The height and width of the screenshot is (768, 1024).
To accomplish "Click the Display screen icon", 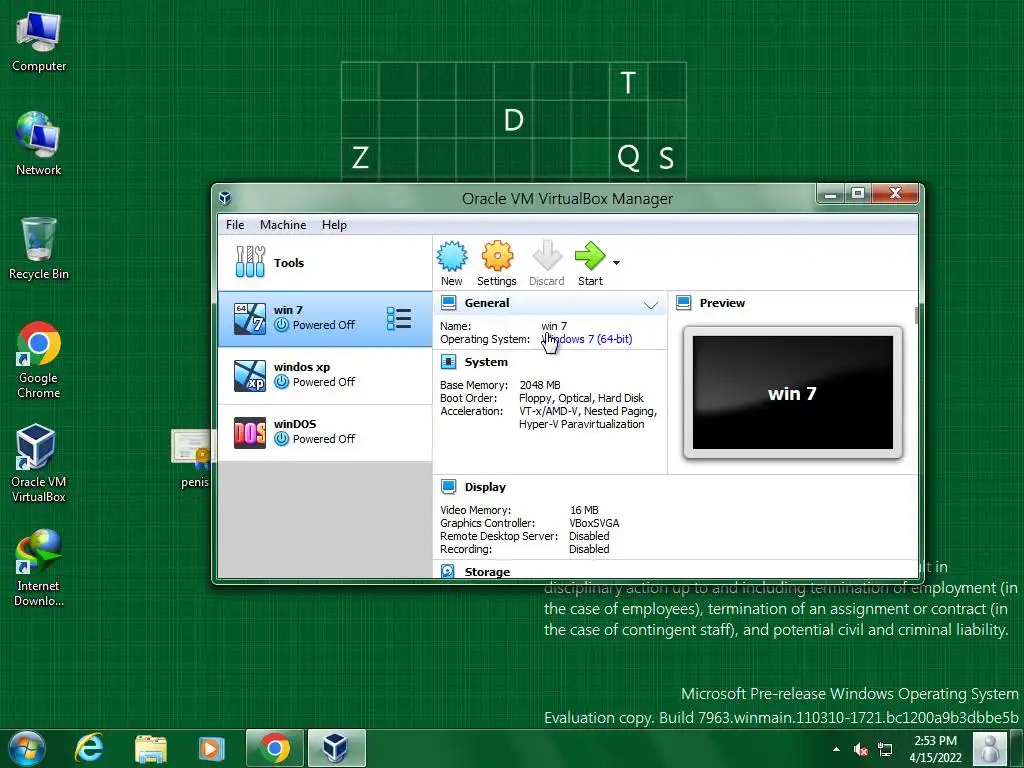I will [449, 487].
